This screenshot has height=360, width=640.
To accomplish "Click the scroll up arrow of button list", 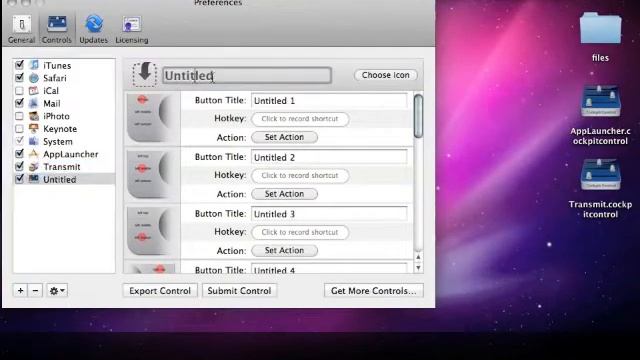I will pyautogui.click(x=418, y=257).
